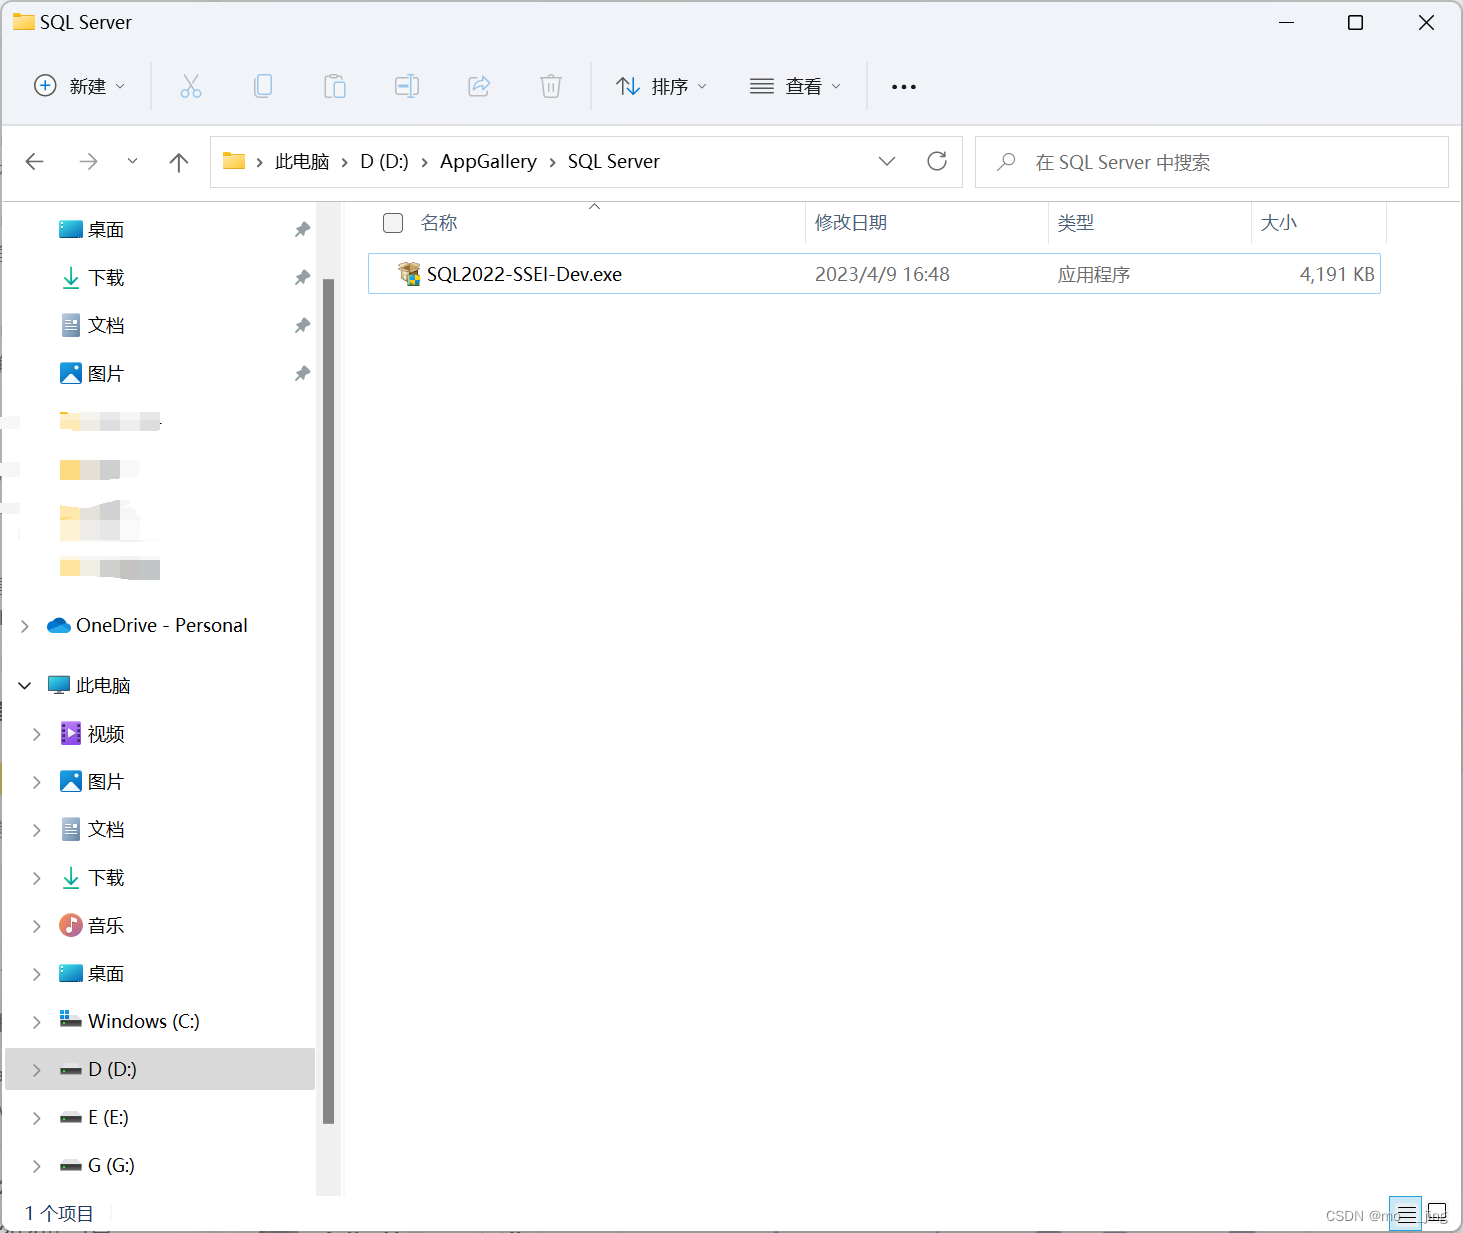The image size is (1463, 1233).
Task: Click the 4,191 KB size cell
Action: 1337,274
